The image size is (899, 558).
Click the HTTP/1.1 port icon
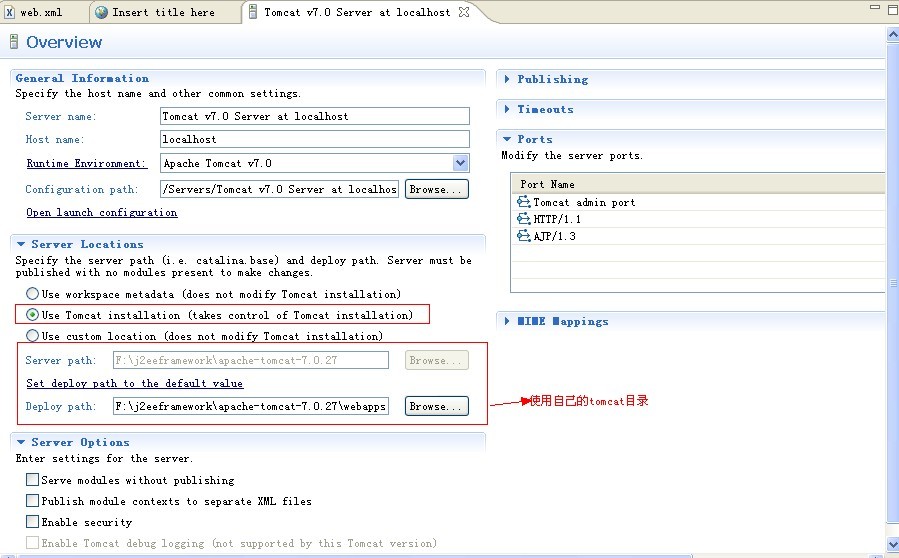(523, 218)
